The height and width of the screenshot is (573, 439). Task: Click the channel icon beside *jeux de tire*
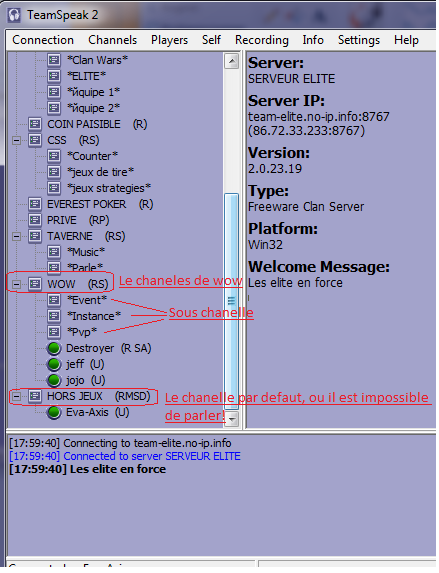click(54, 172)
